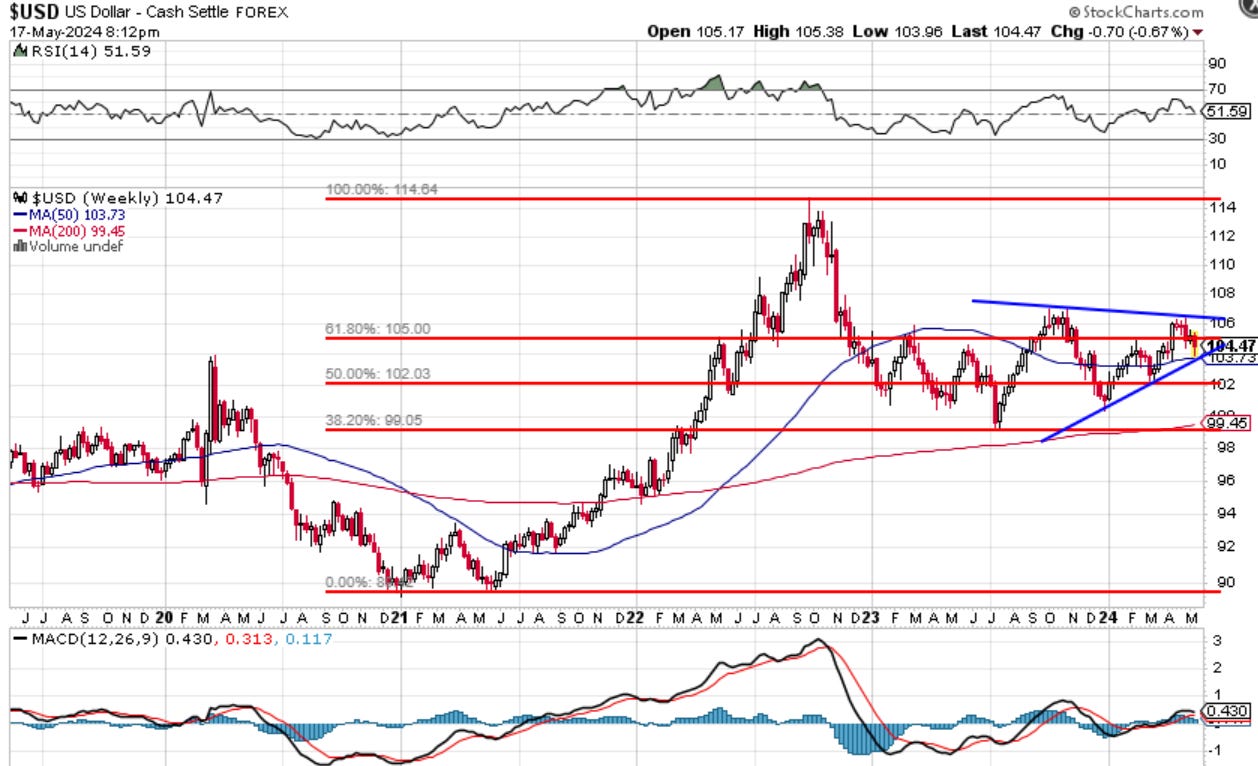Click the 61.80%: 105.00 Fibonacci label

(x=378, y=329)
